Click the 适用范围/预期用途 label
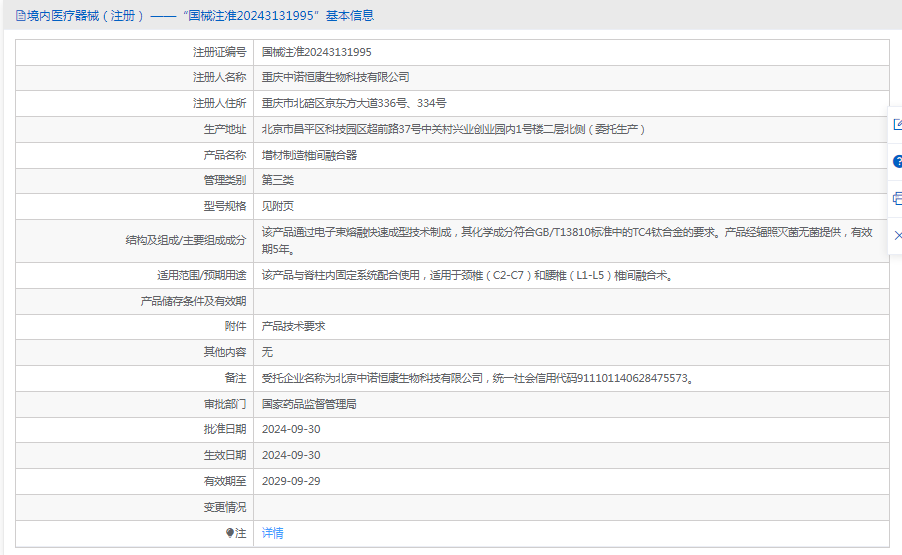Image resolution: width=902 pixels, height=555 pixels. point(201,275)
